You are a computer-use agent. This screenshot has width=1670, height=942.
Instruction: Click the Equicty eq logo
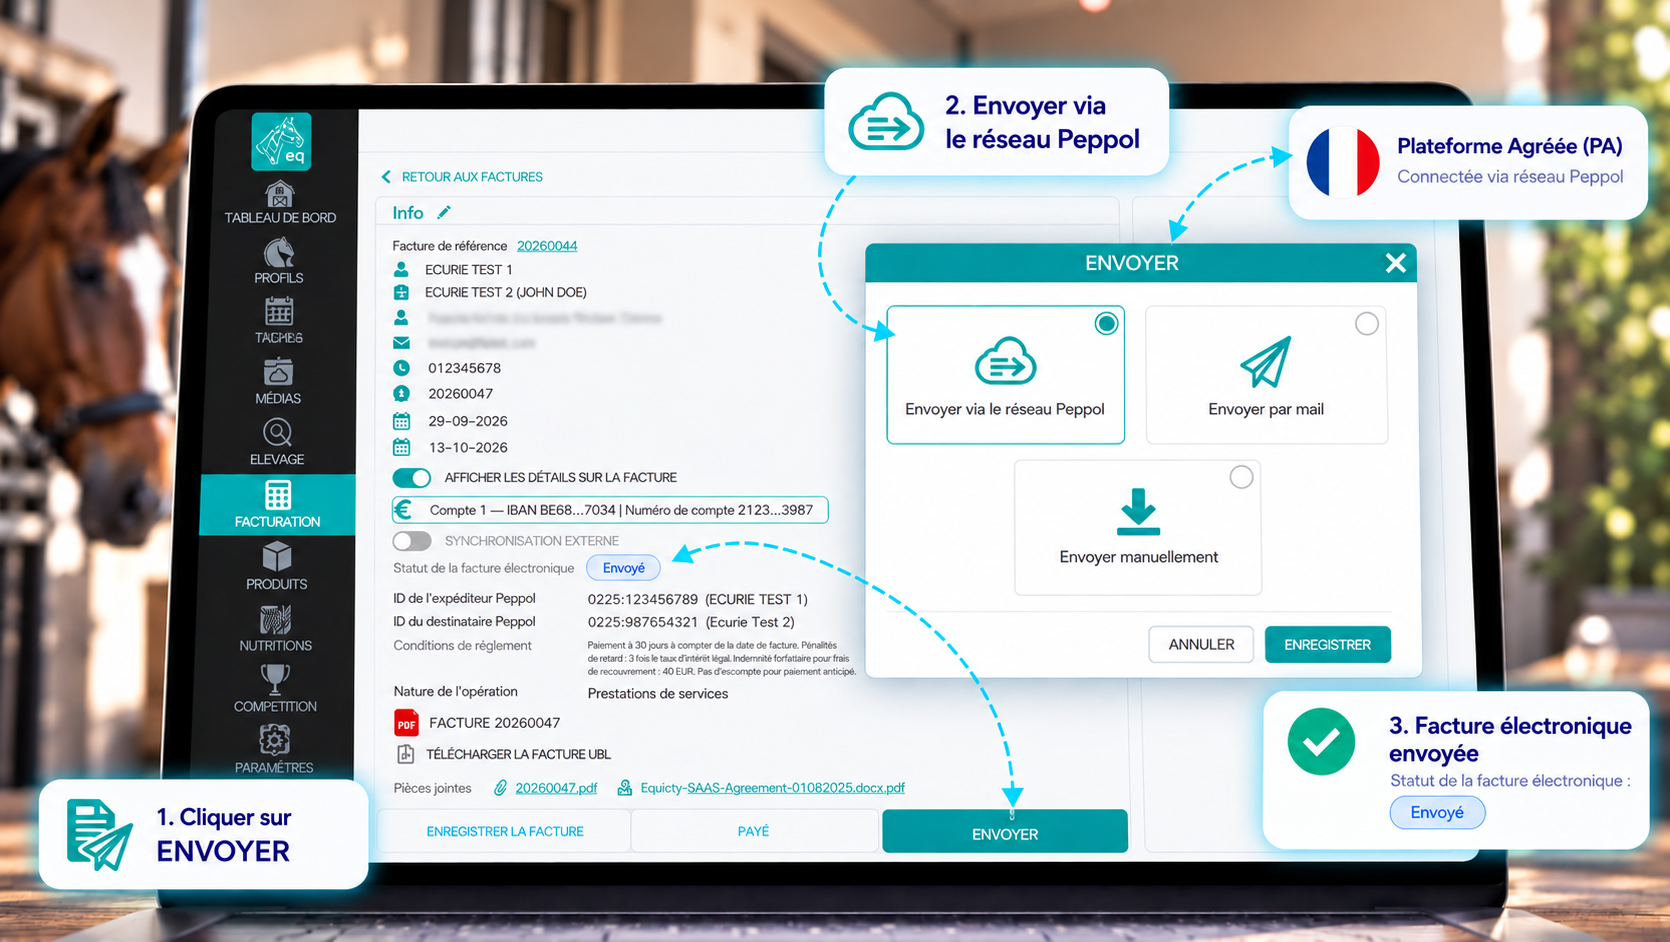pos(281,142)
